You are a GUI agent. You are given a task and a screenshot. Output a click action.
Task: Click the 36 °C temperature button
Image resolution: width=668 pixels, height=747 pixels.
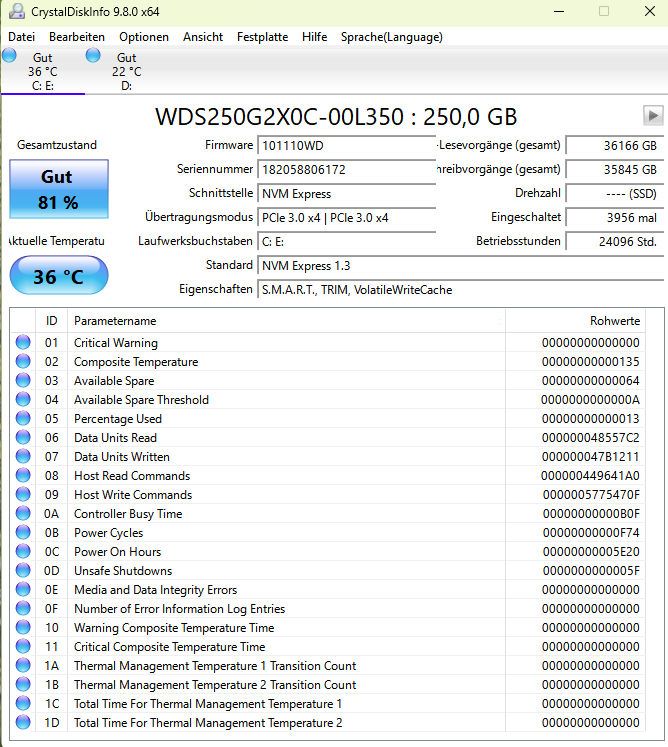pyautogui.click(x=59, y=276)
